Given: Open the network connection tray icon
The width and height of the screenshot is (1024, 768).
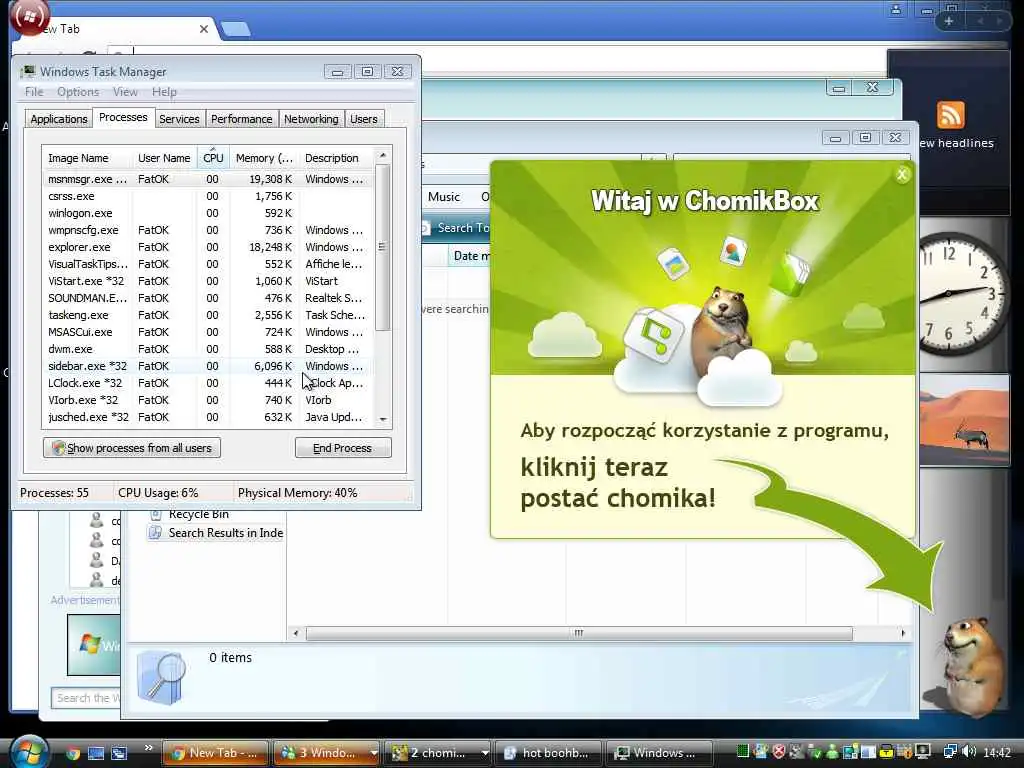Looking at the screenshot, I should 951,752.
